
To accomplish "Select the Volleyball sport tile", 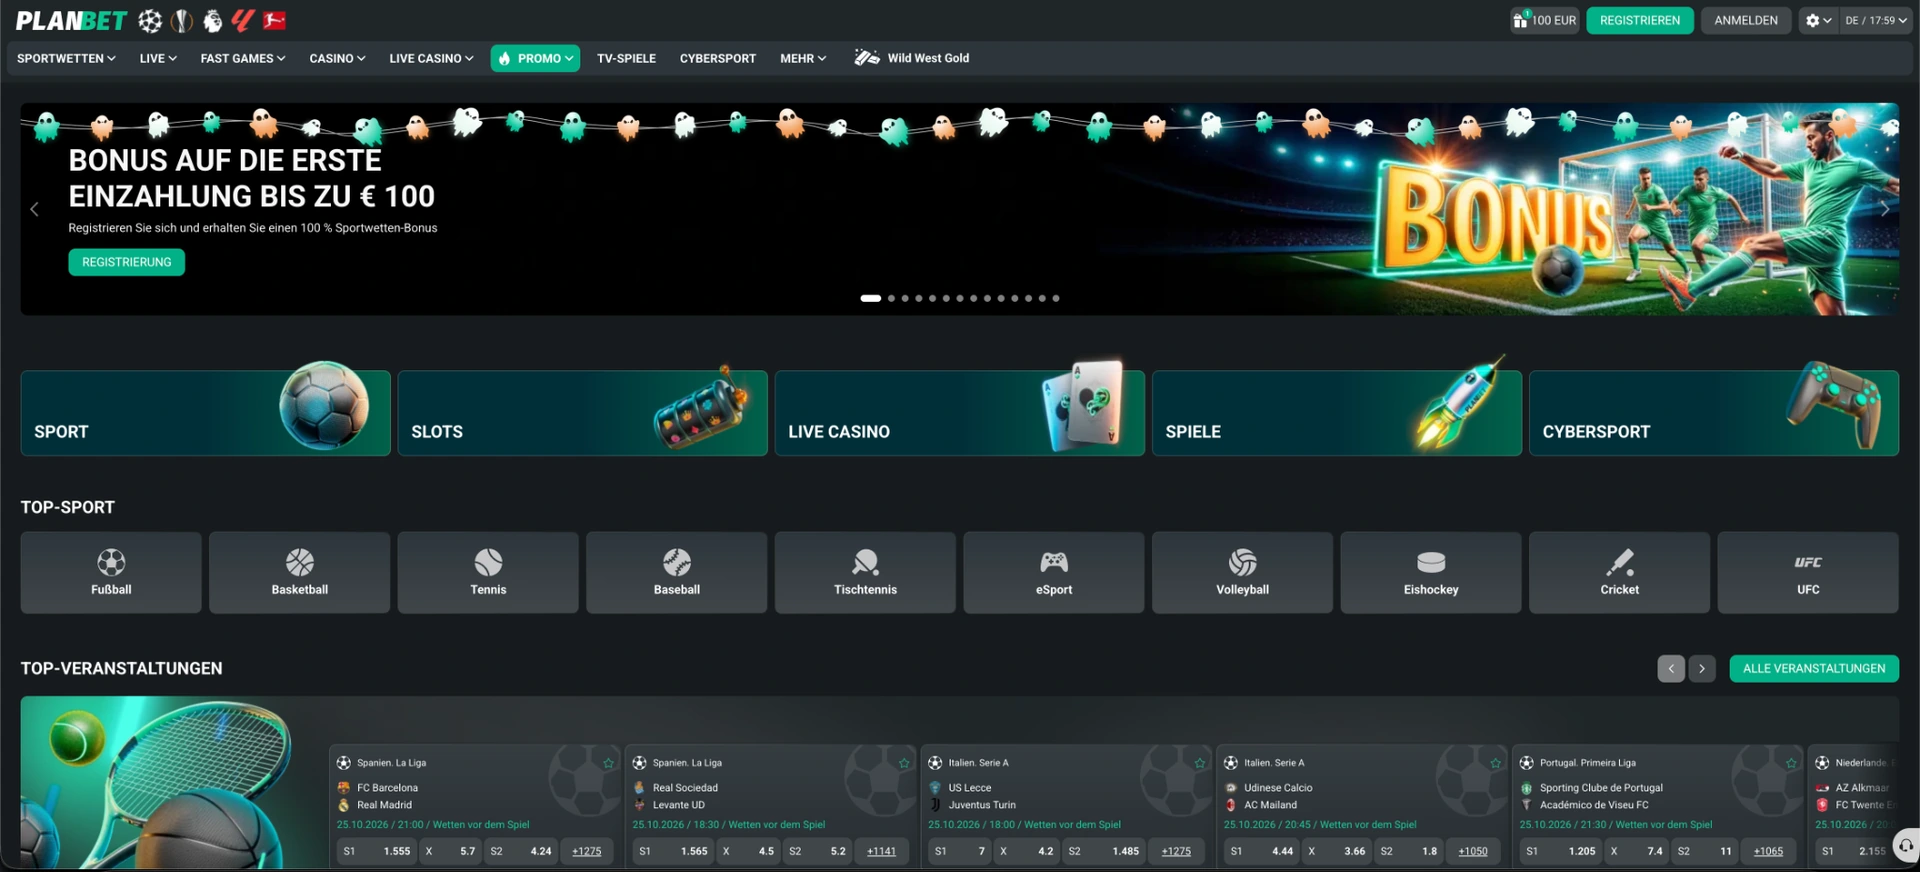I will (1243, 572).
